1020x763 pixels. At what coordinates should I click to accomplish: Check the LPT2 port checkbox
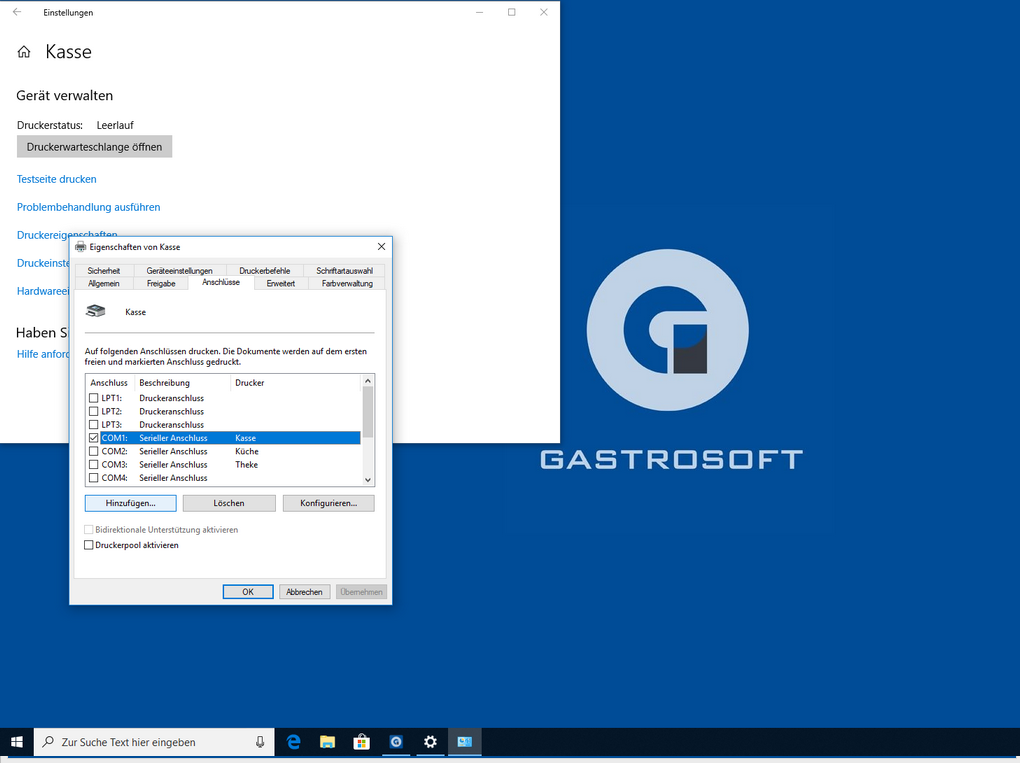click(x=94, y=411)
